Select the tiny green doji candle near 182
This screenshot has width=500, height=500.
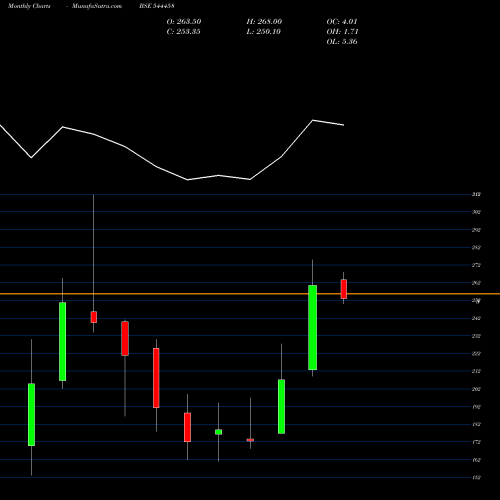pos(218,432)
